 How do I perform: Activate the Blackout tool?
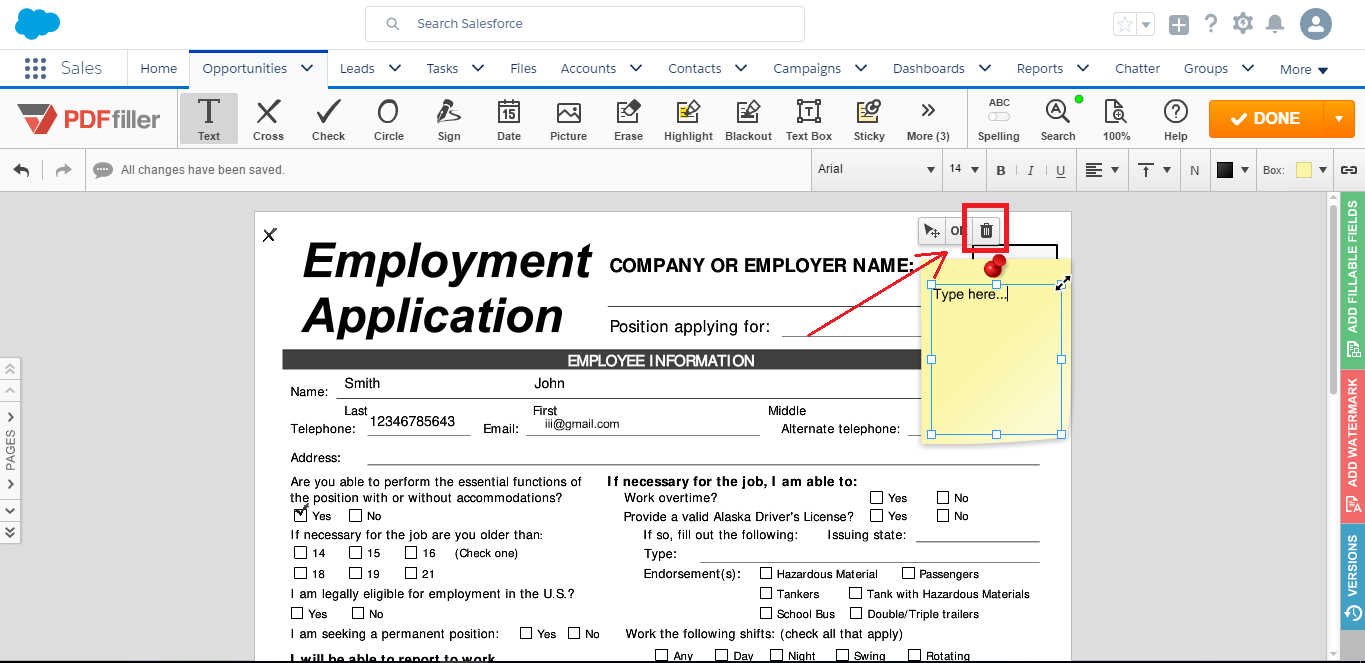tap(748, 119)
